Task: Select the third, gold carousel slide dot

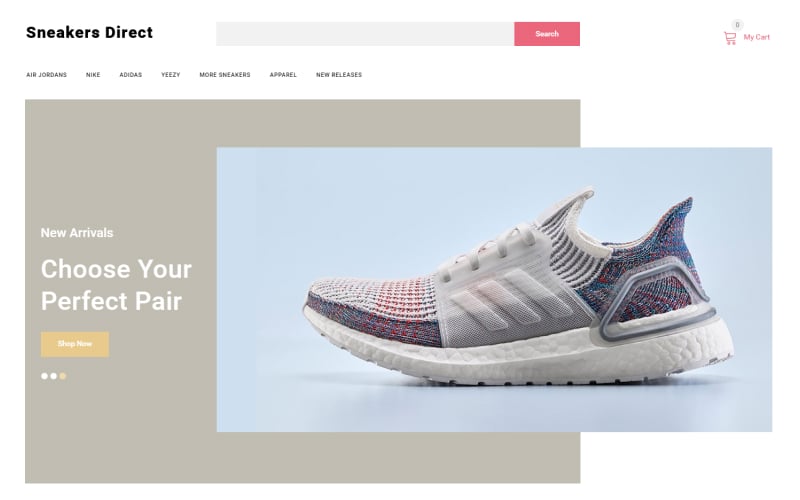Action: [x=63, y=376]
